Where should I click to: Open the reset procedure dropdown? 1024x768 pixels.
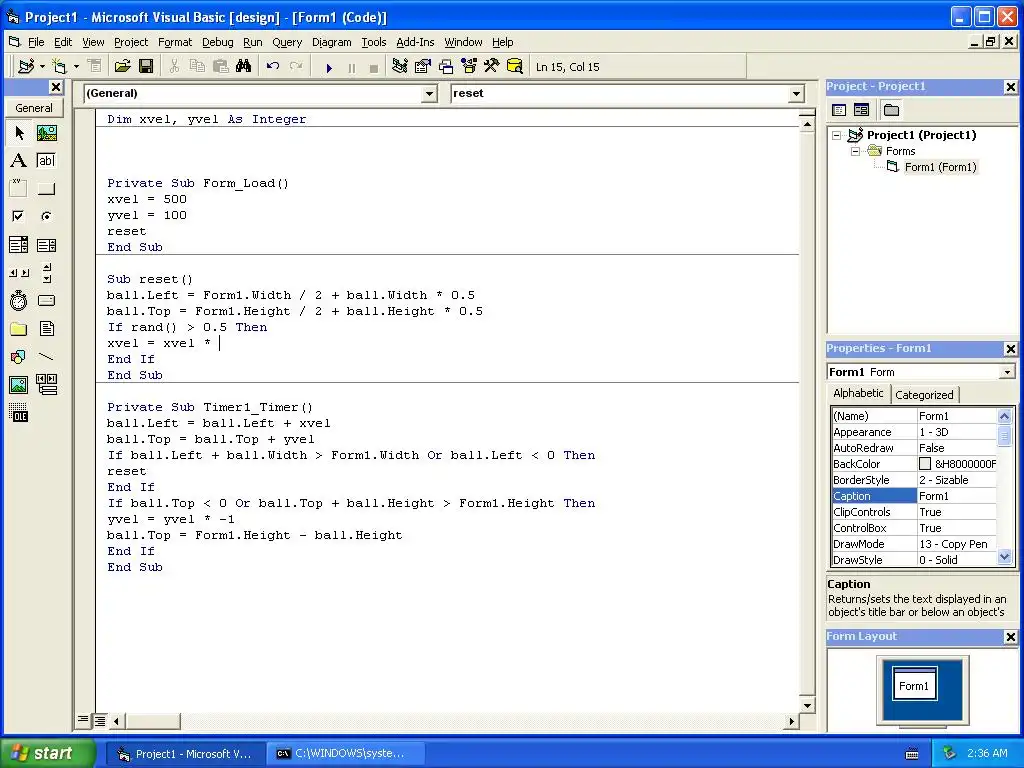coord(796,94)
